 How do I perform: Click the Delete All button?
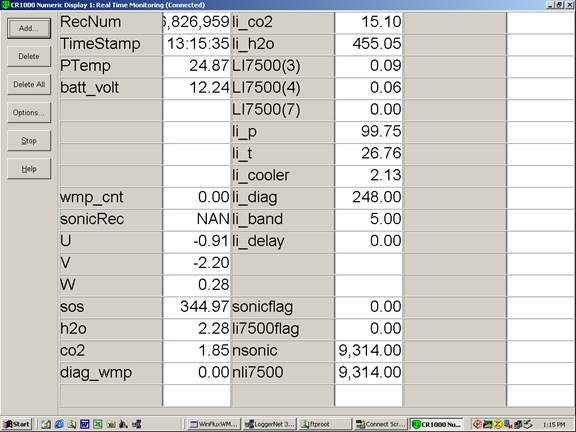click(29, 84)
